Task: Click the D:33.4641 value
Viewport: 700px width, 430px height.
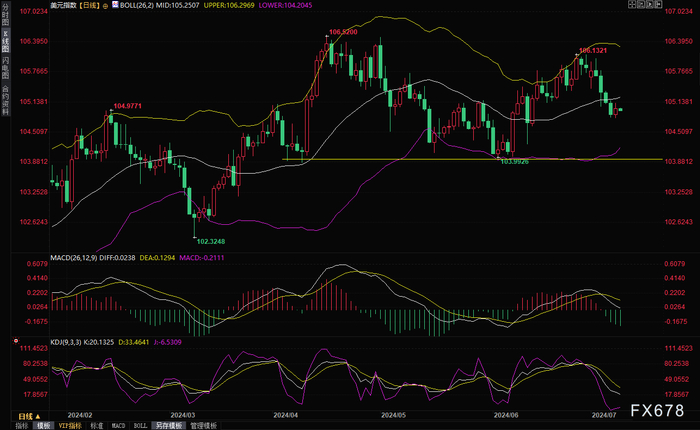Action: tap(133, 342)
